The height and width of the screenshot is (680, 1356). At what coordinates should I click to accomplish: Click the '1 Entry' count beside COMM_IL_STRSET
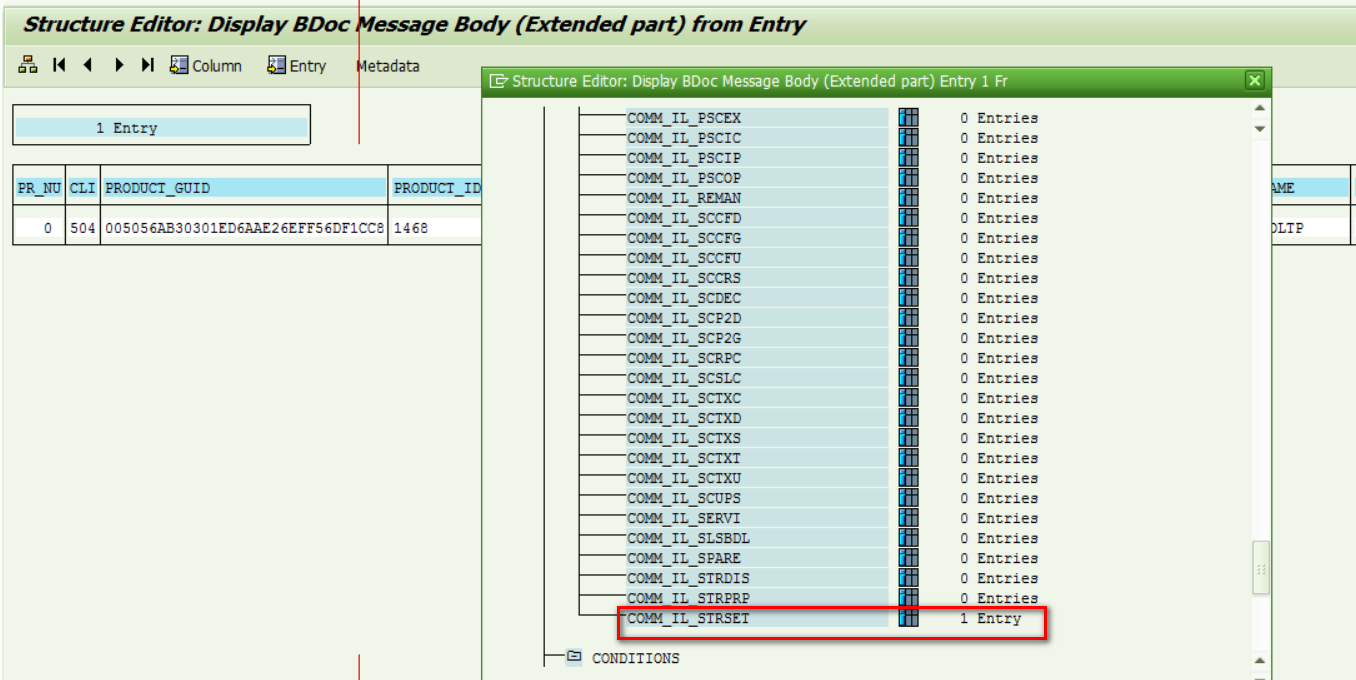(991, 618)
